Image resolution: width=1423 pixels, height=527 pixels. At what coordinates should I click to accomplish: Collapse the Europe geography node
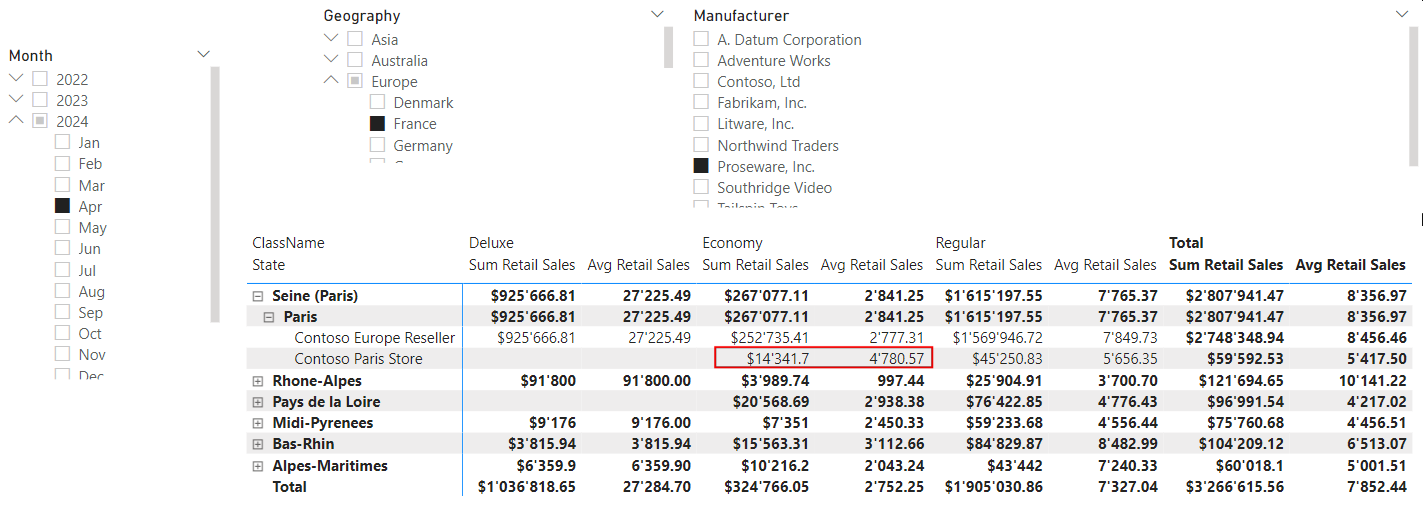pos(331,81)
